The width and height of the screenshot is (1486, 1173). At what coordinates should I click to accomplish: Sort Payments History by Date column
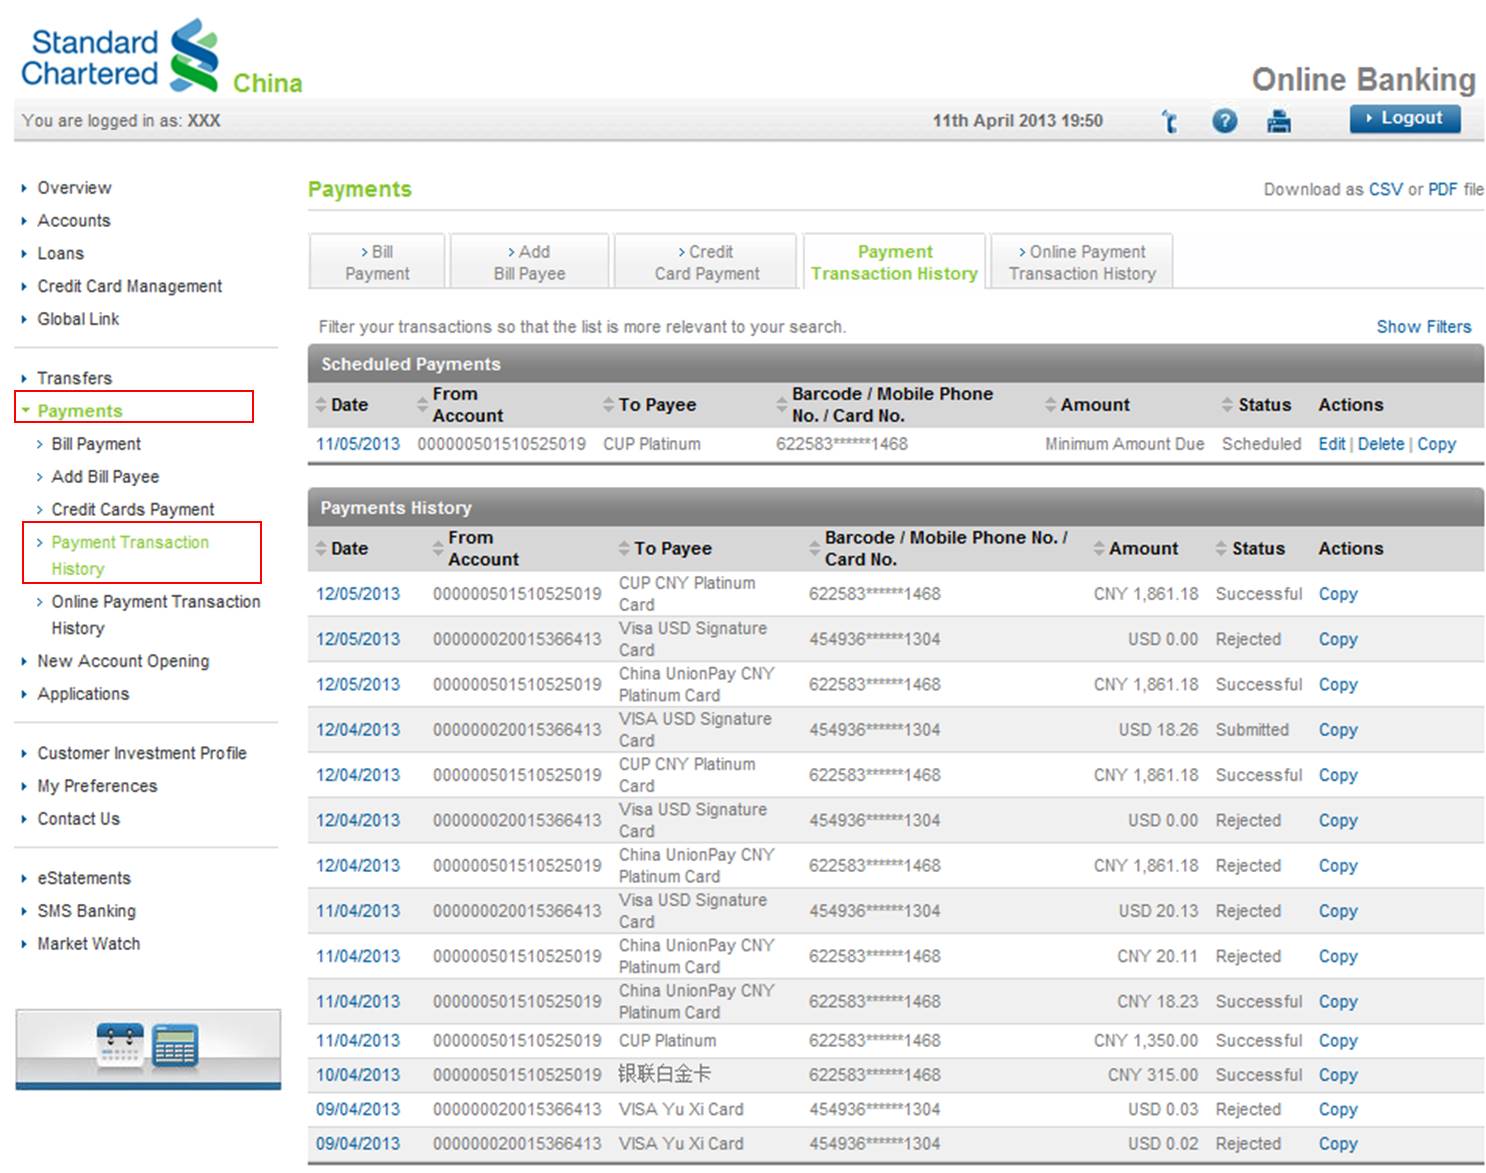coord(342,549)
